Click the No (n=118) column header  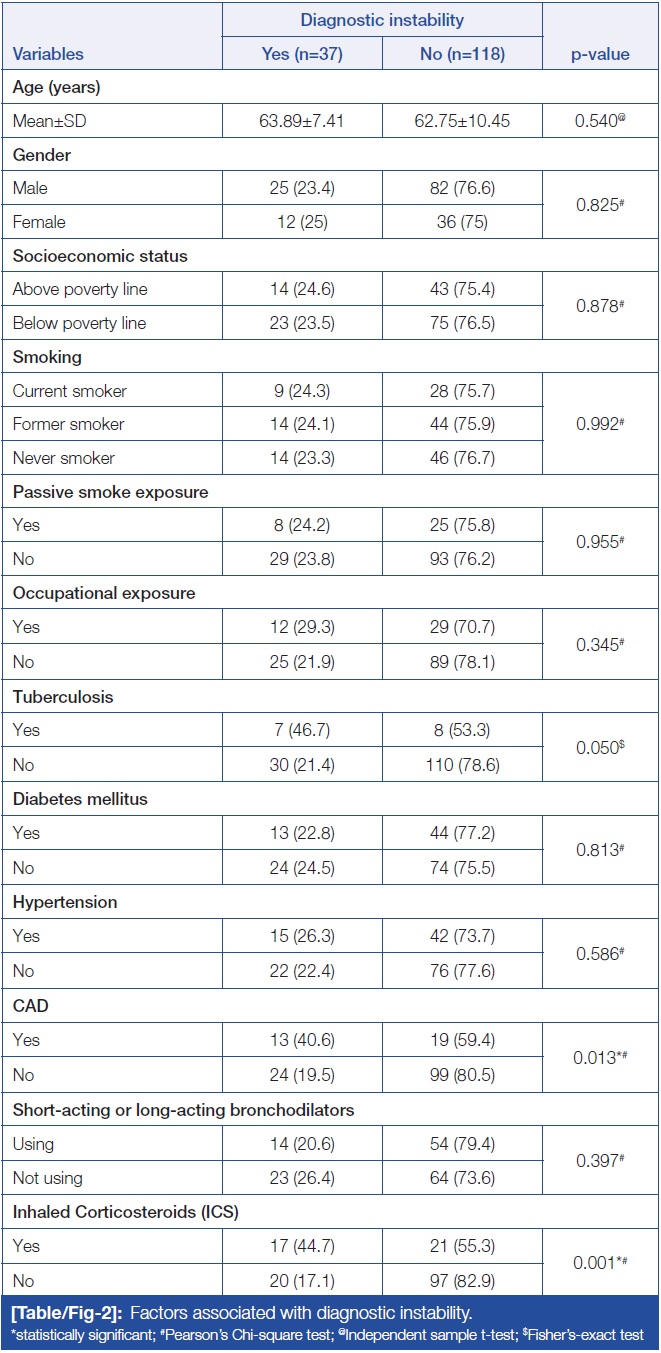(461, 54)
